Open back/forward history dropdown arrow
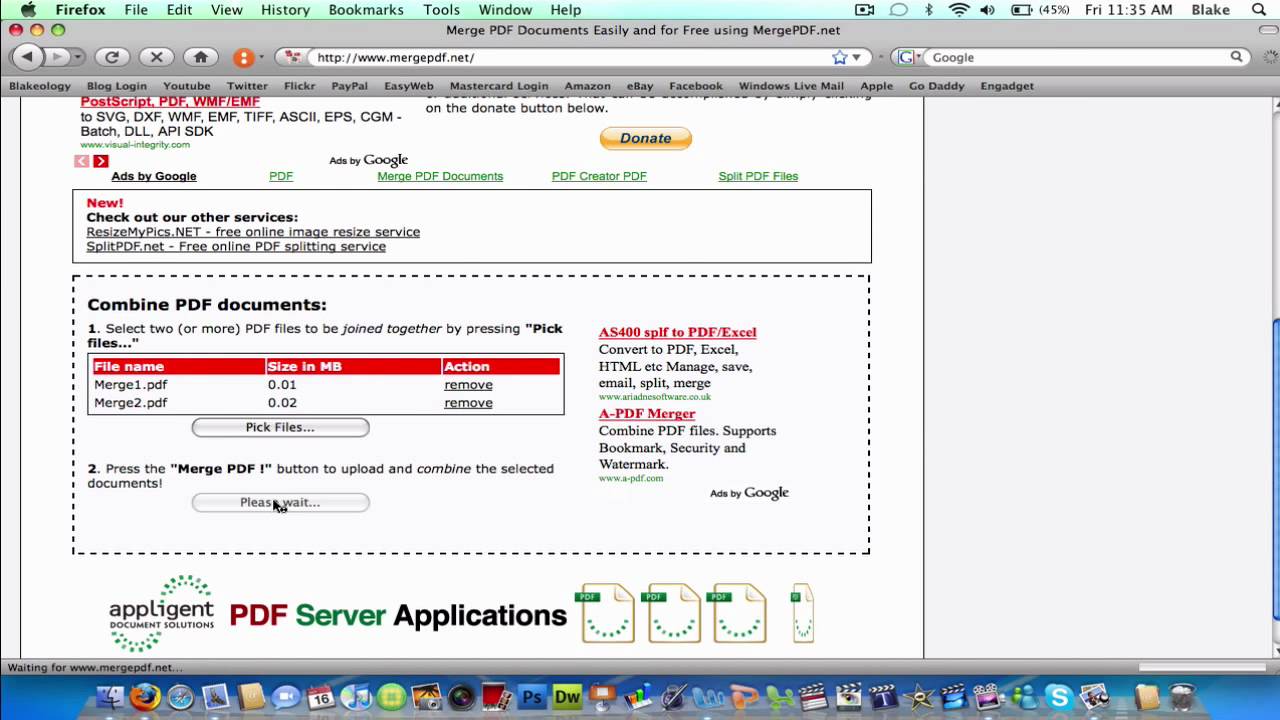Viewport: 1280px width, 720px height. click(x=78, y=57)
